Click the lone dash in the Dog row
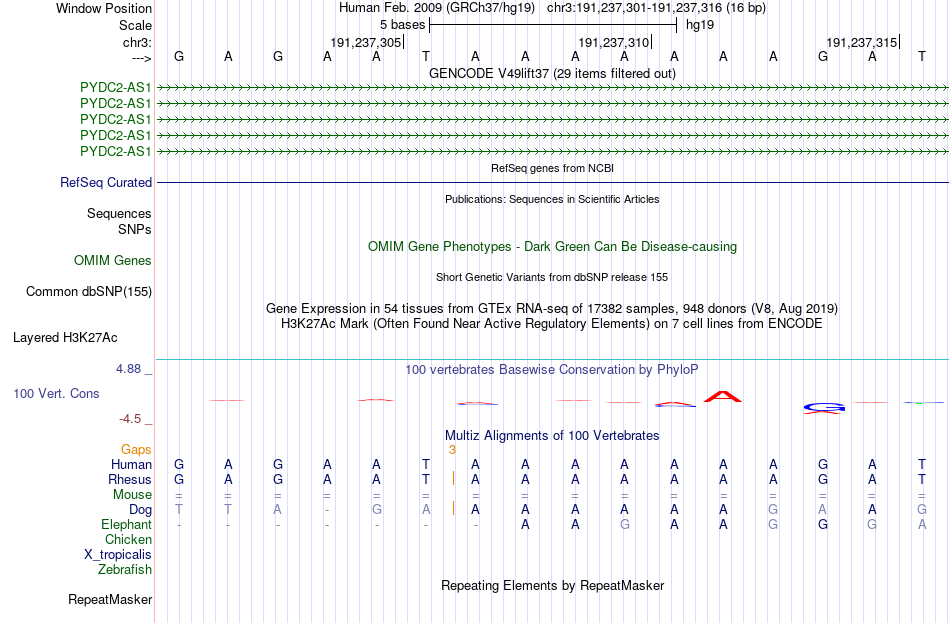 pyautogui.click(x=327, y=510)
